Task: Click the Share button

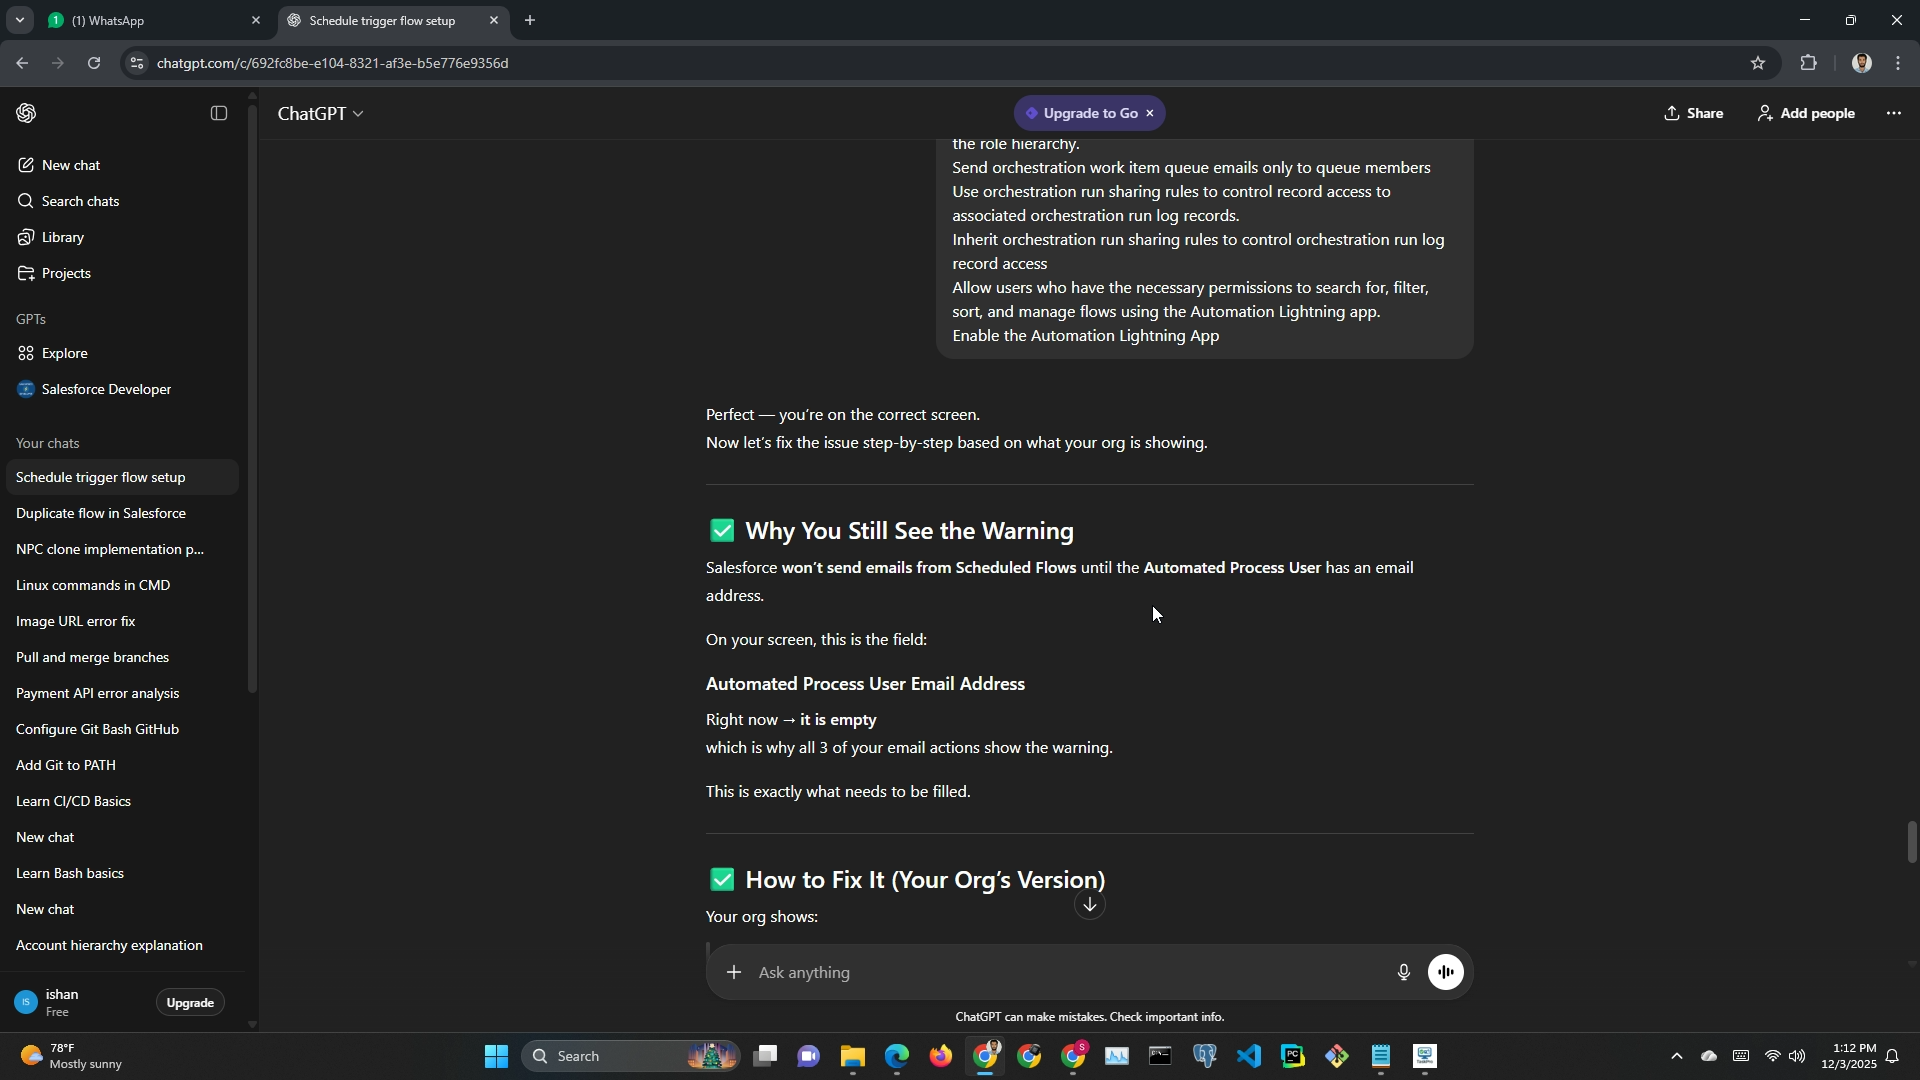Action: tap(1694, 114)
